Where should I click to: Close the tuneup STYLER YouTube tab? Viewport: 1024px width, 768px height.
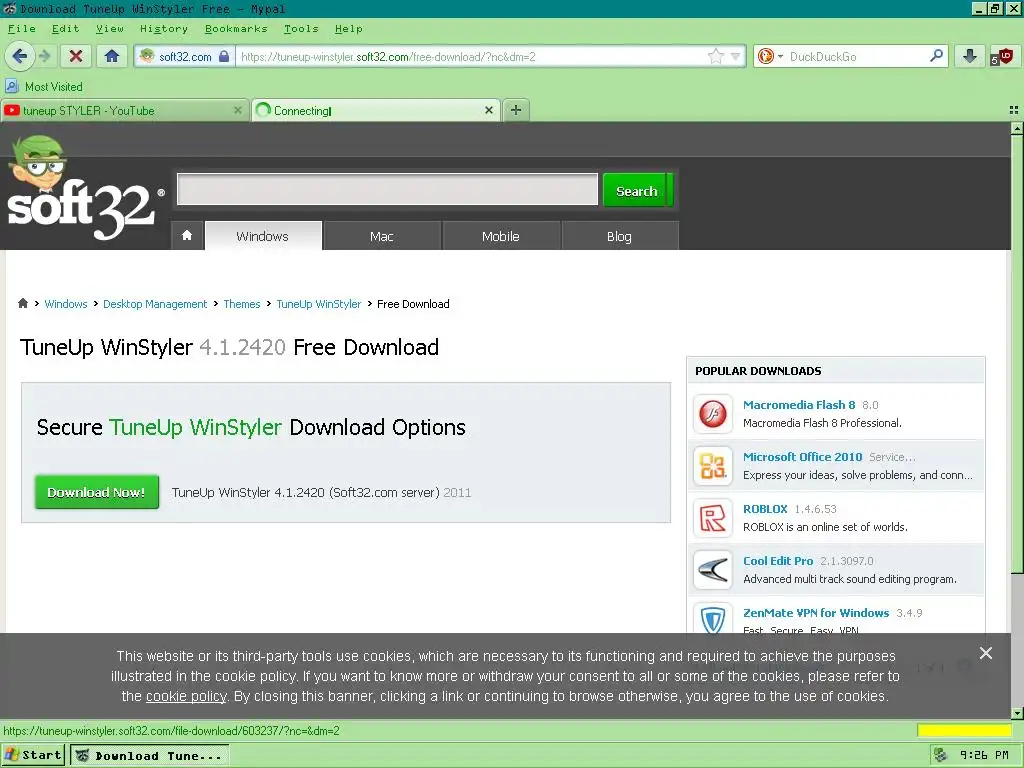(x=238, y=110)
